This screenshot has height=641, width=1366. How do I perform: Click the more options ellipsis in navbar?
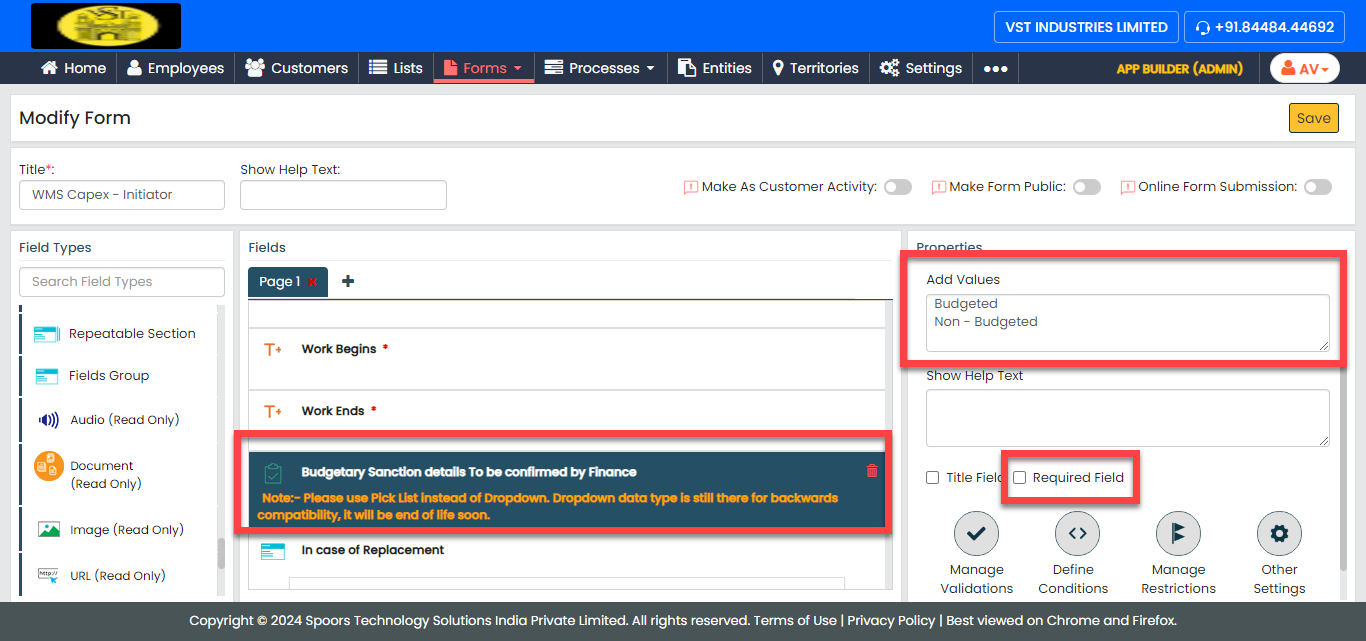995,68
